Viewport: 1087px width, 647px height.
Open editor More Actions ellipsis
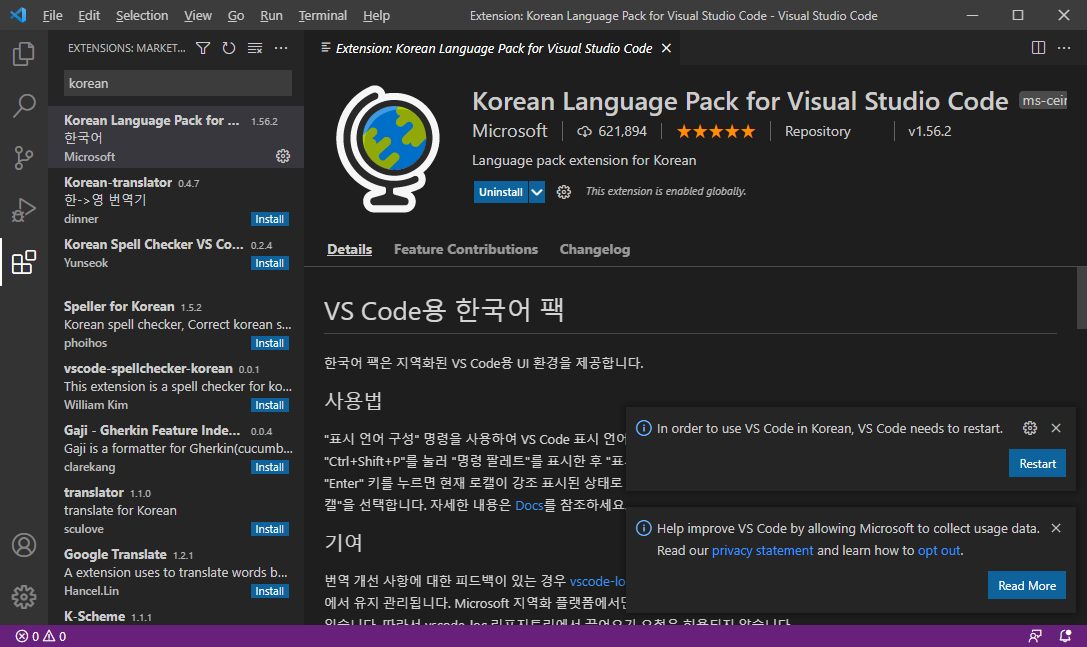pos(1064,48)
